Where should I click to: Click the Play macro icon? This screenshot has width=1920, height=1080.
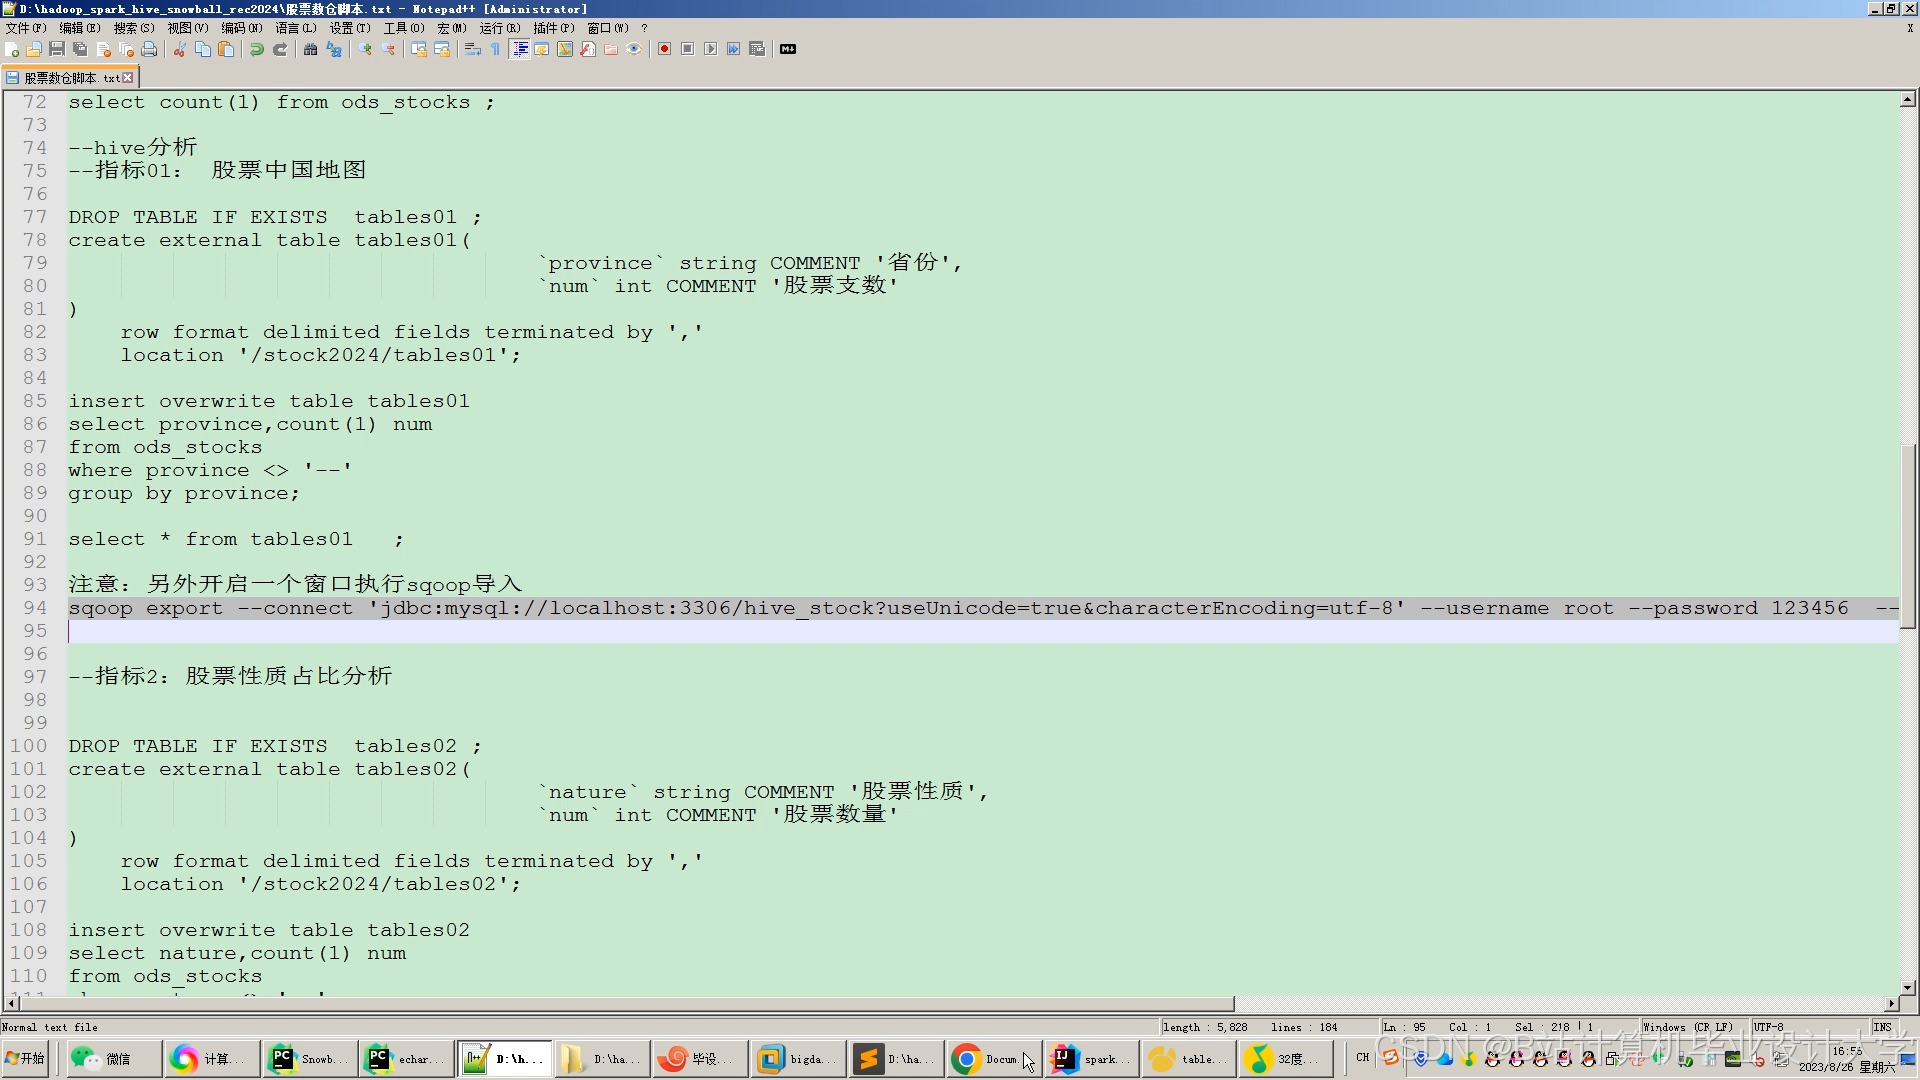coord(711,49)
